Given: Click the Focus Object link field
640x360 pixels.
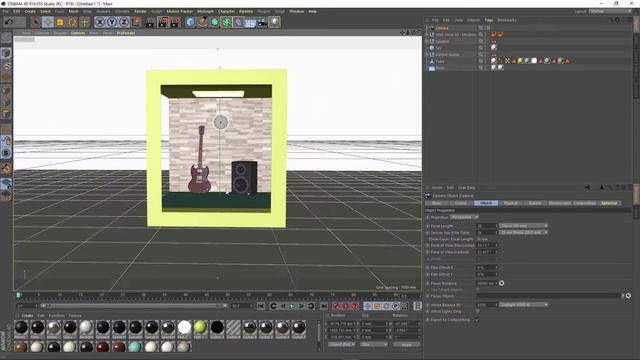Looking at the screenshot, I should [549, 296].
